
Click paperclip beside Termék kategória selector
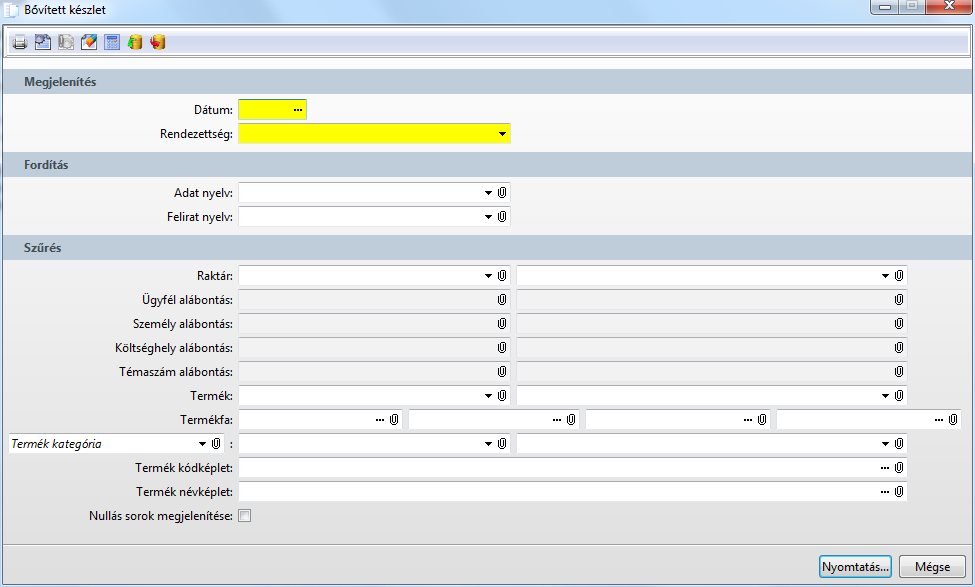point(216,443)
